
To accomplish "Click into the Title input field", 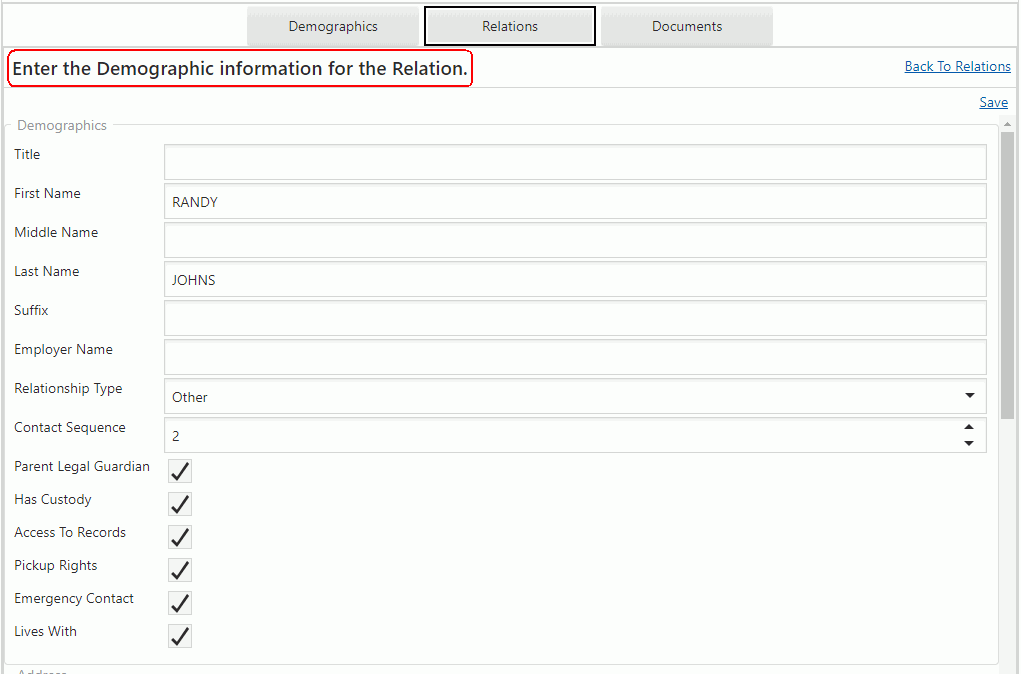I will (x=575, y=162).
